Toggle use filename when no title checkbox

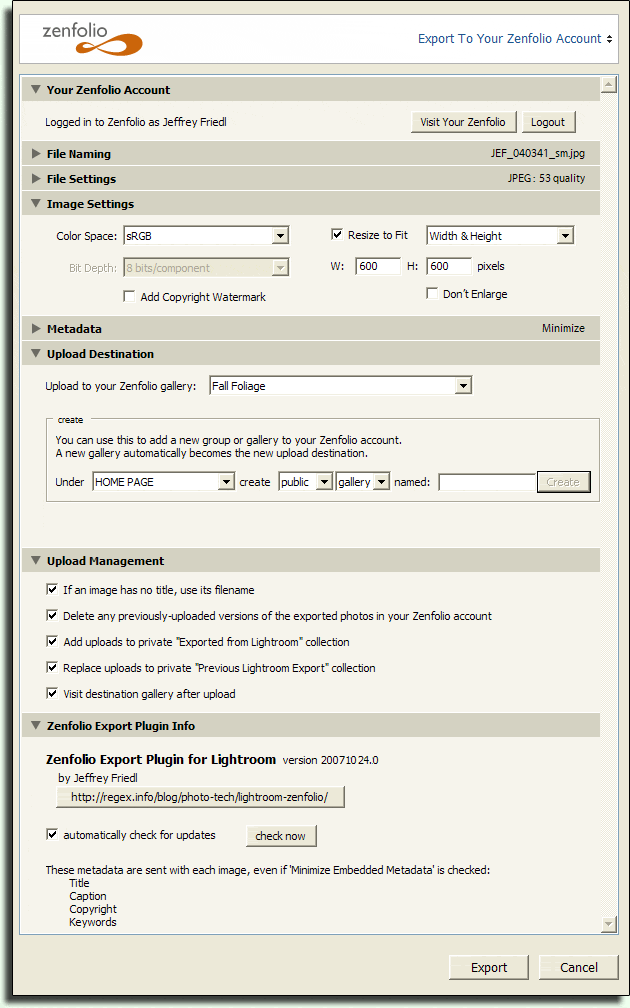[x=52, y=589]
